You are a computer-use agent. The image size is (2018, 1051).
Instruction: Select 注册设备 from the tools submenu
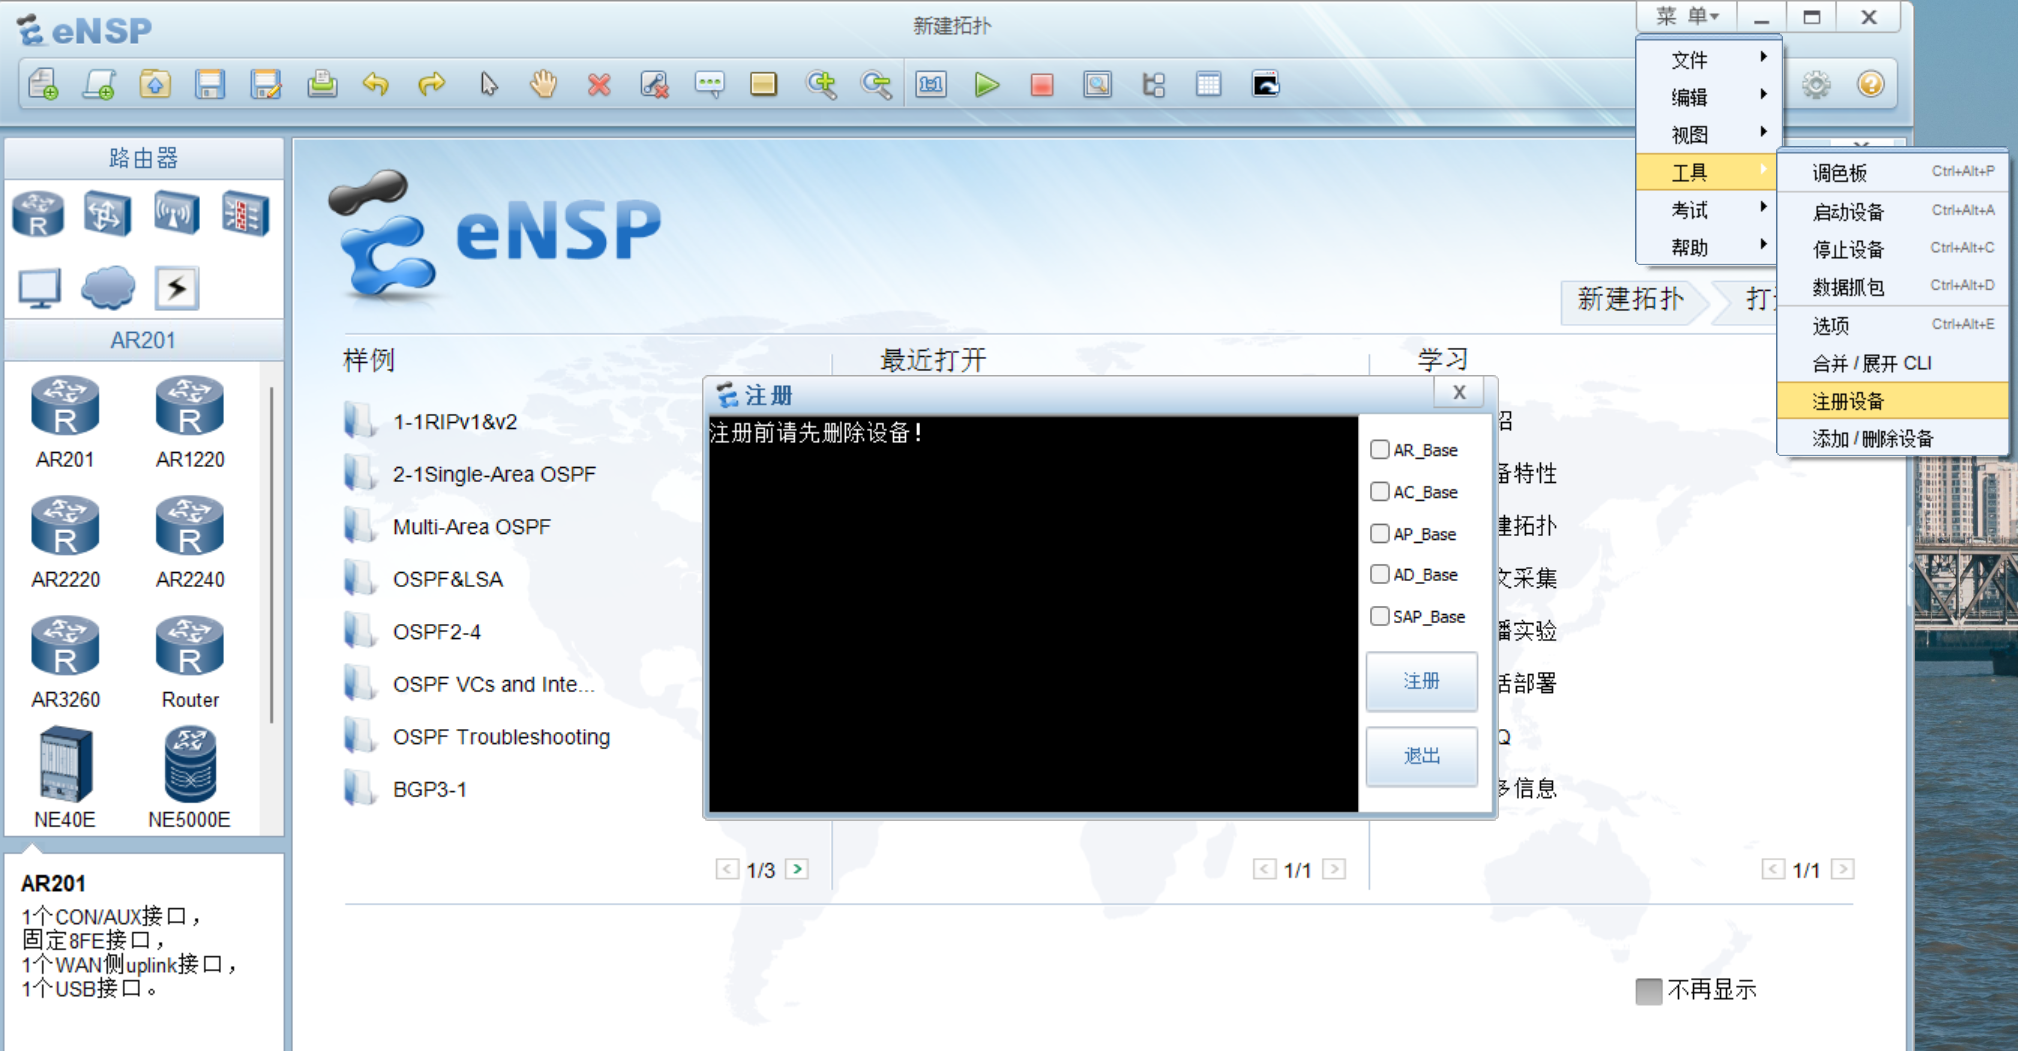(1893, 401)
